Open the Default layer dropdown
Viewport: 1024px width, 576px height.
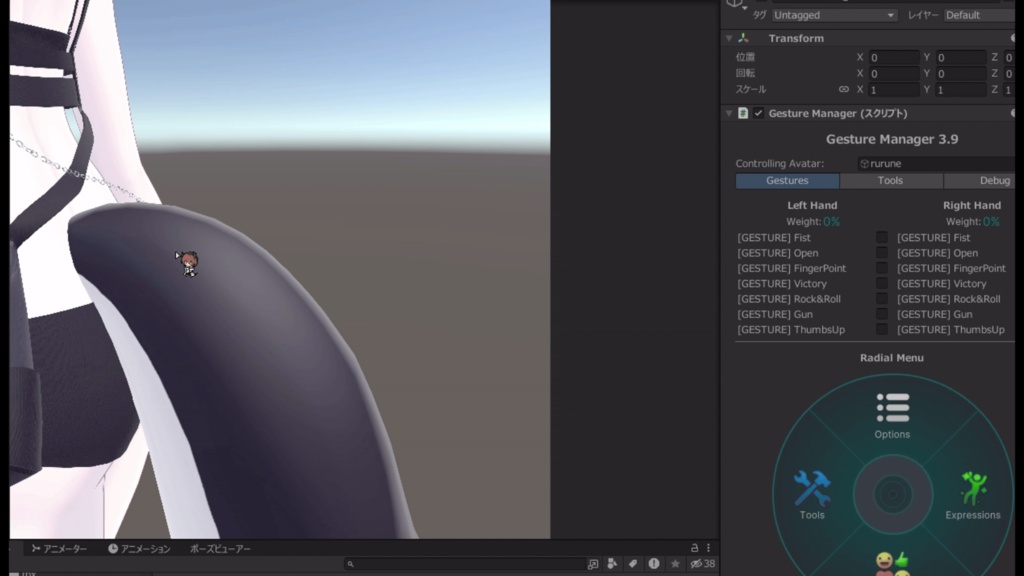pos(980,15)
